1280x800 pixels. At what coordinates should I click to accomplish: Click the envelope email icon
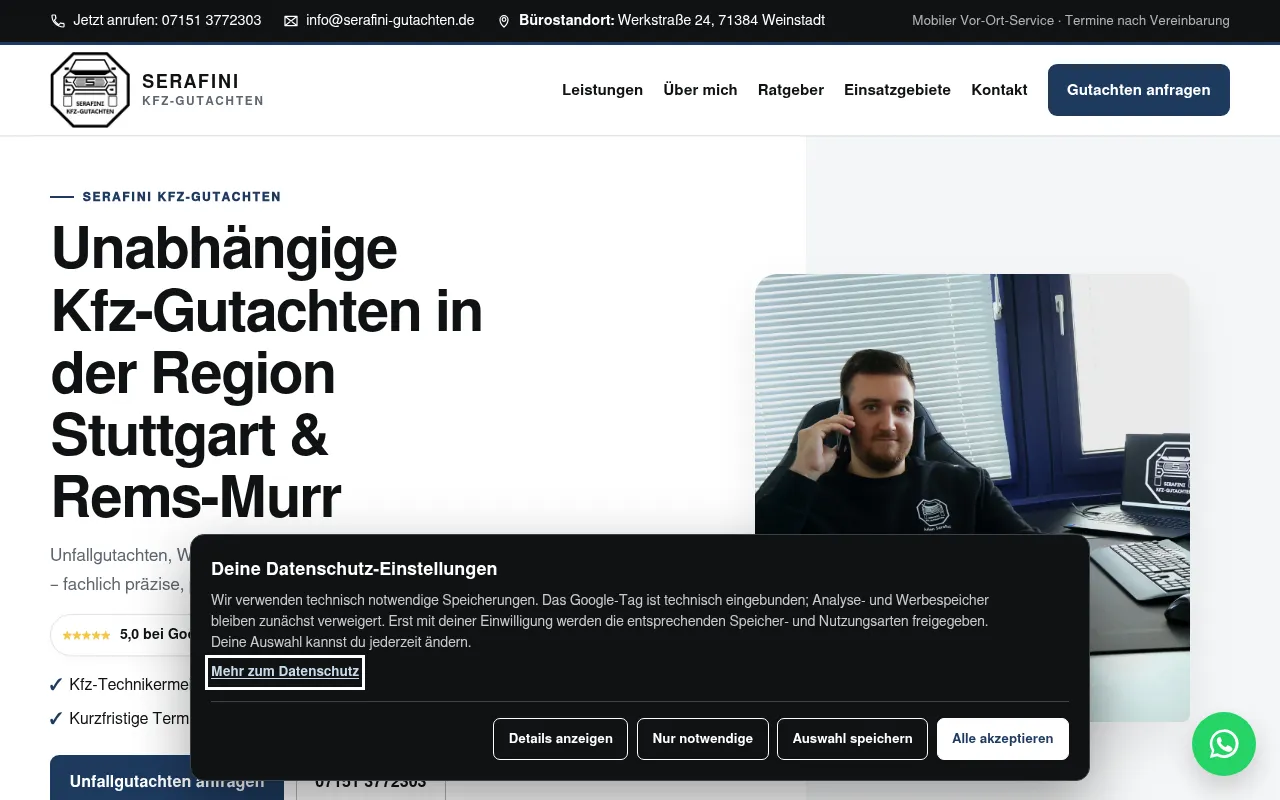[x=291, y=20]
